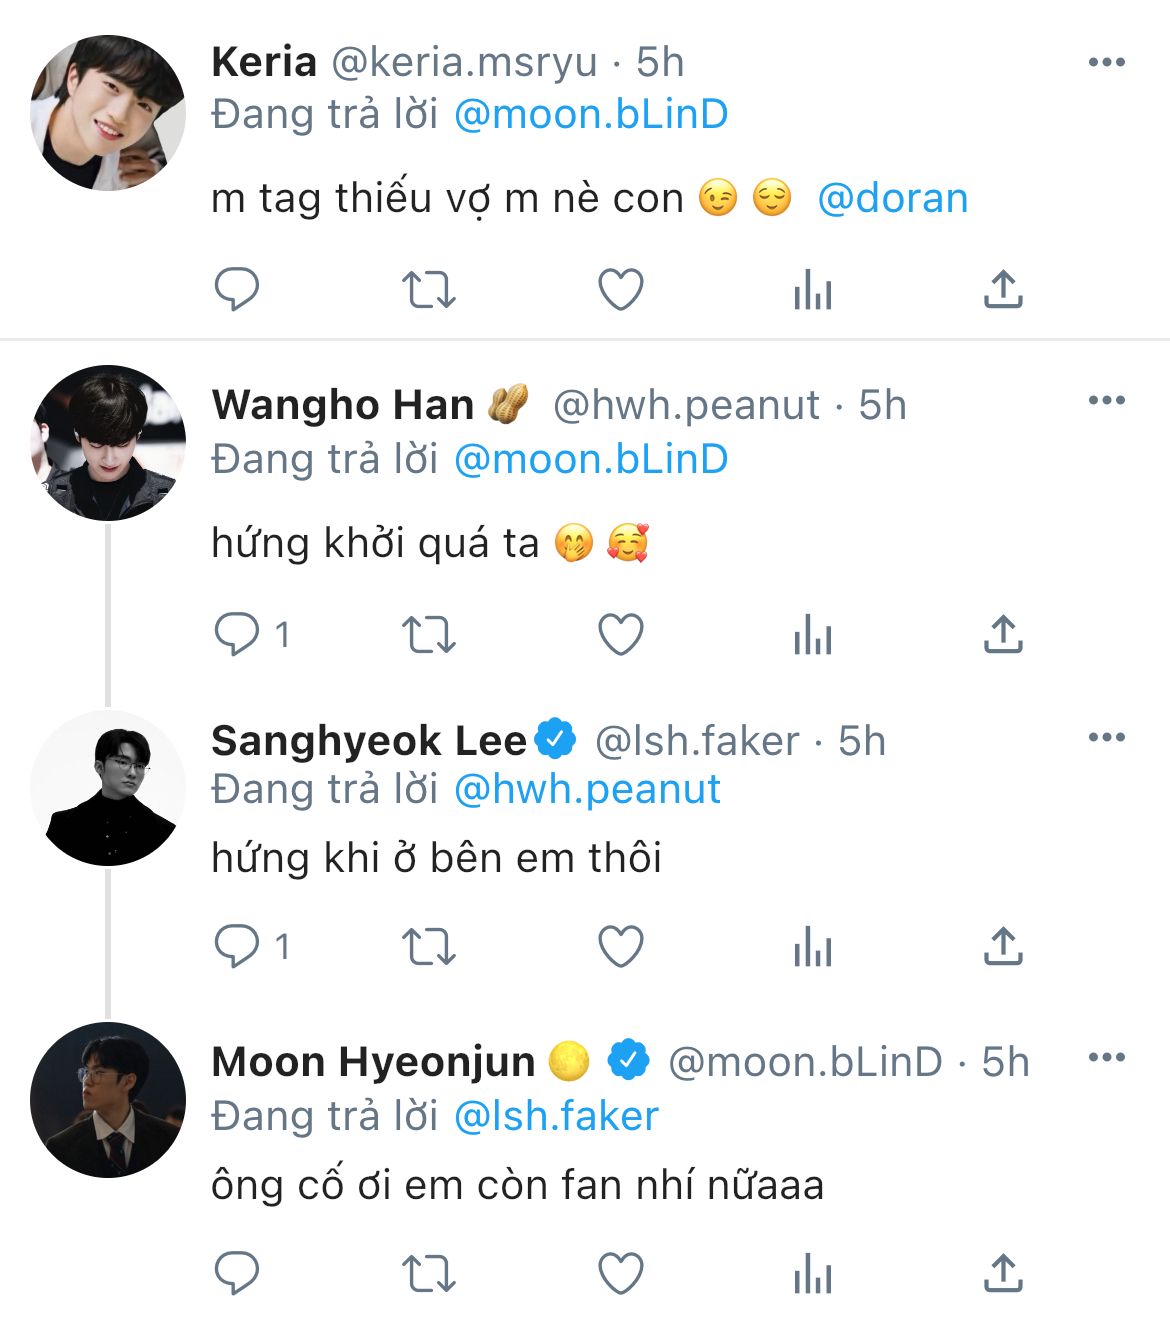View analytics on Moon Hyeonjun's tweet

(812, 1274)
